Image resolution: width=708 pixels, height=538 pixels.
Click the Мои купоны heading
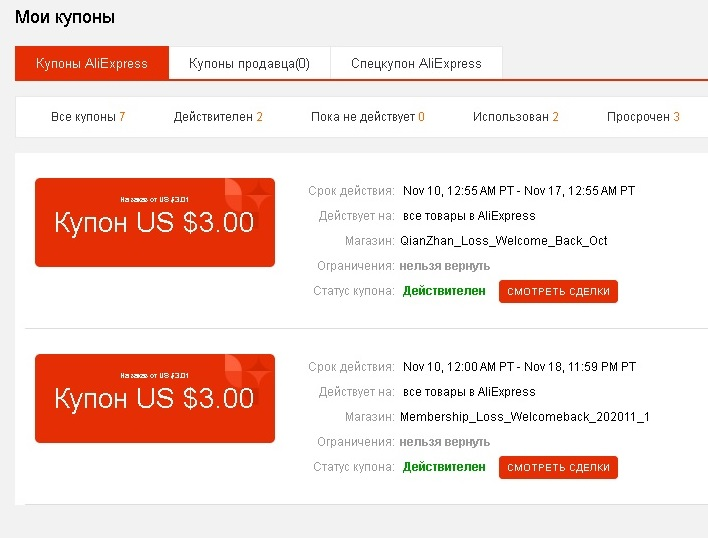coord(65,17)
